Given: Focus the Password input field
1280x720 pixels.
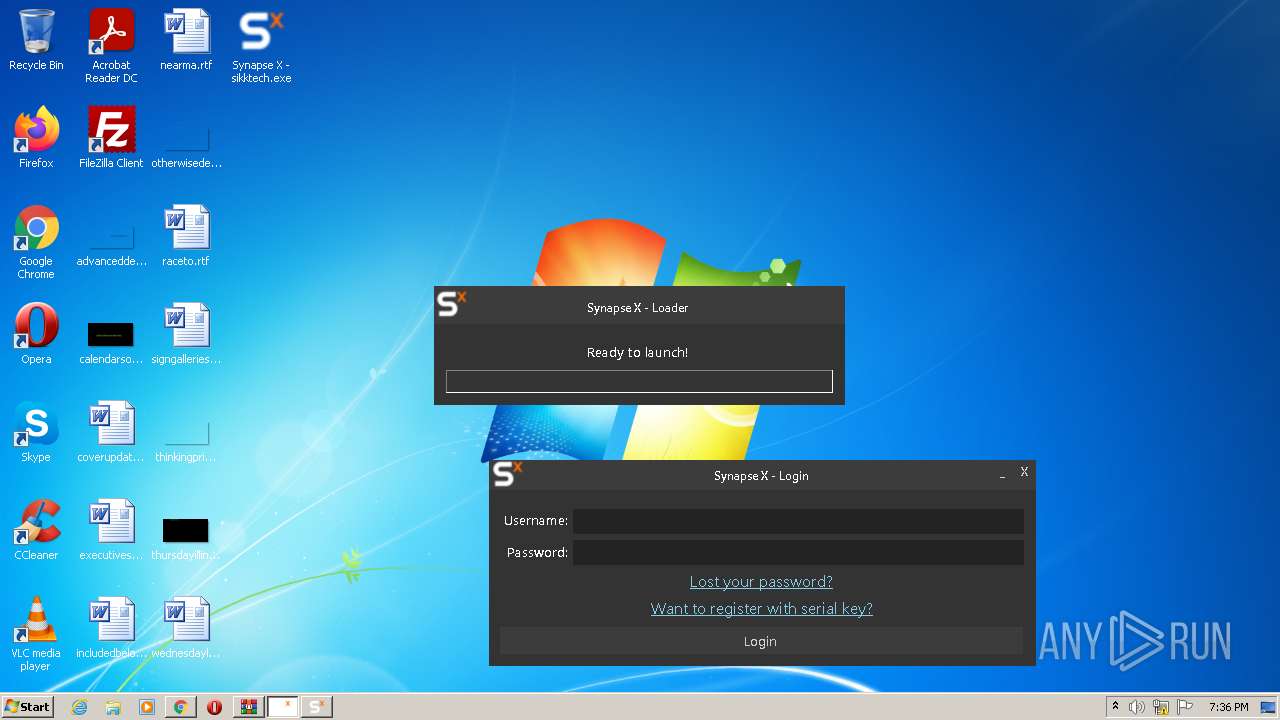Looking at the screenshot, I should pyautogui.click(x=798, y=553).
